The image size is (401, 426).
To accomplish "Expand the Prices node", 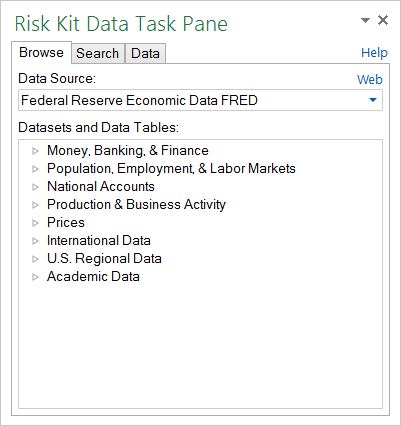I will (x=35, y=223).
